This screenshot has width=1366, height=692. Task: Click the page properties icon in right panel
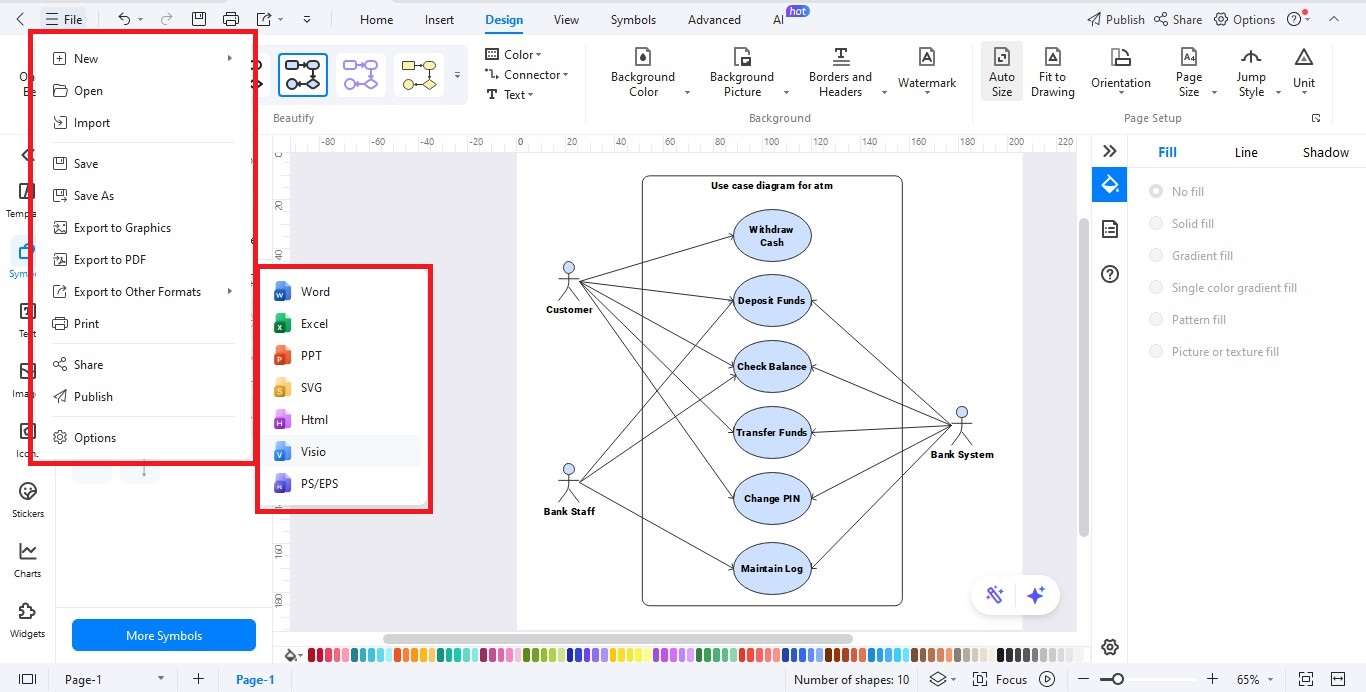[1109, 229]
